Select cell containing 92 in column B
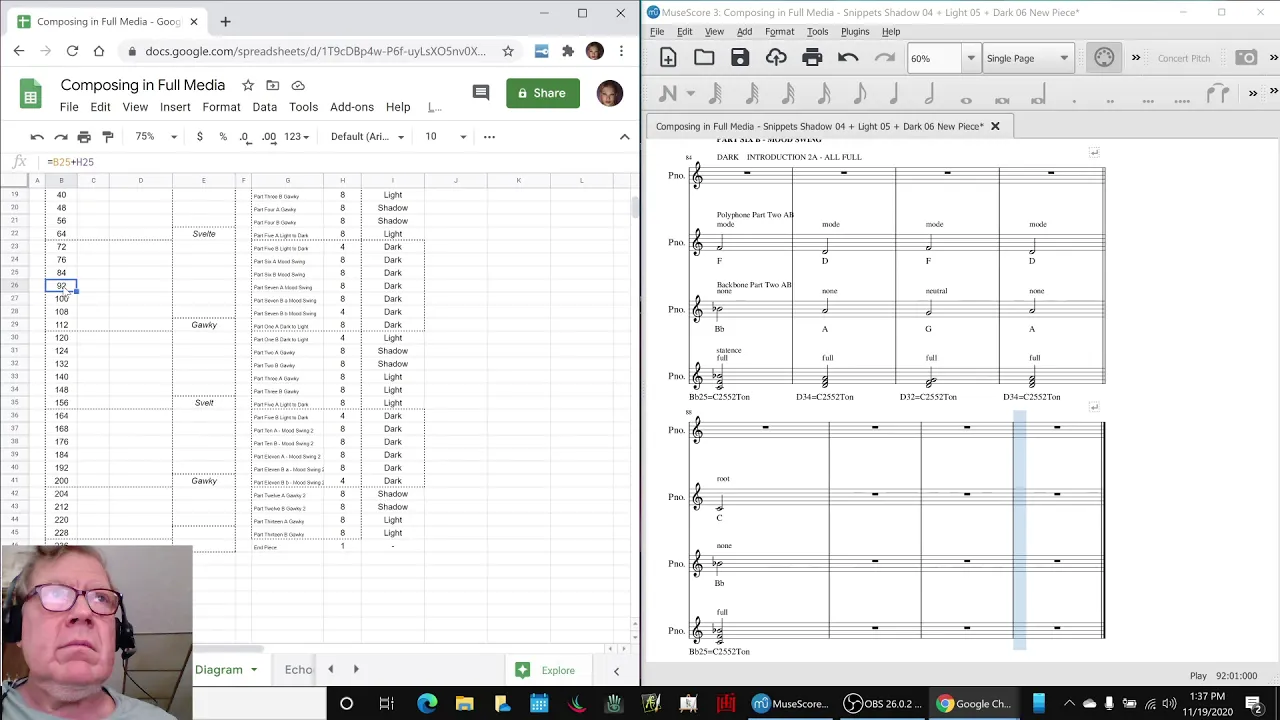This screenshot has height=720, width=1280. point(61,286)
